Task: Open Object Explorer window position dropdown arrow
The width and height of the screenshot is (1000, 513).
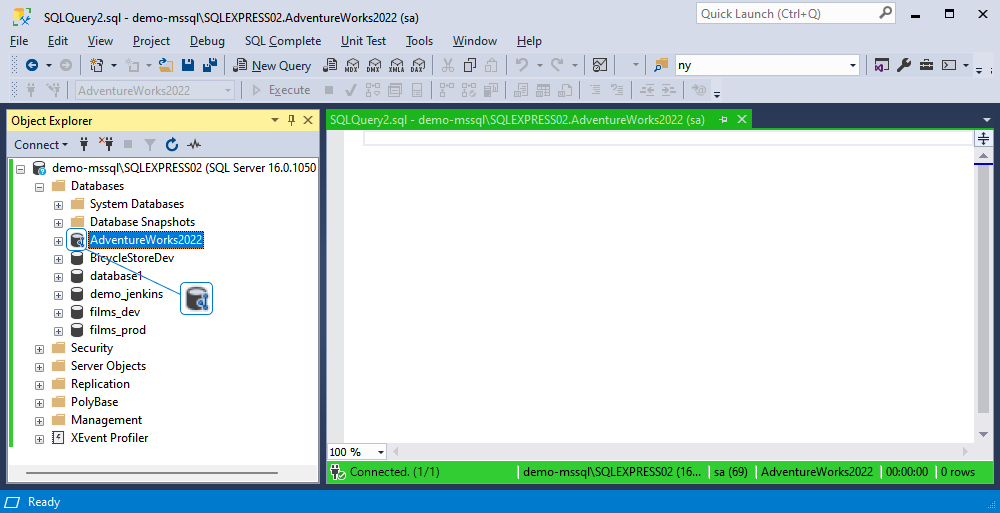Action: (x=275, y=120)
